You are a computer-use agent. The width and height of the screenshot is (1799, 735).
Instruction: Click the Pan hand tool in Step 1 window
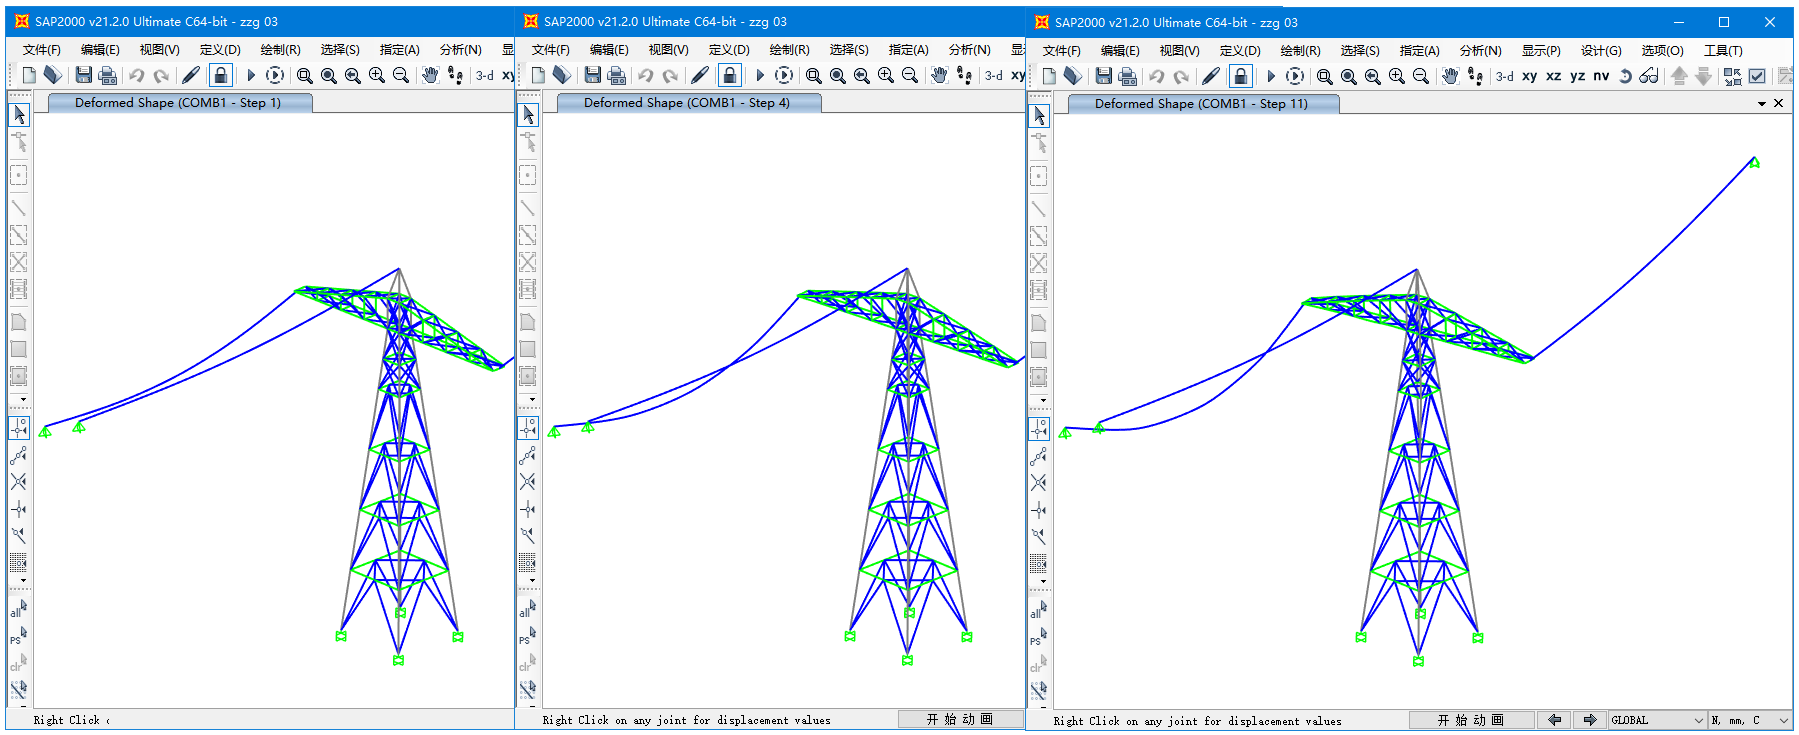pyautogui.click(x=430, y=75)
